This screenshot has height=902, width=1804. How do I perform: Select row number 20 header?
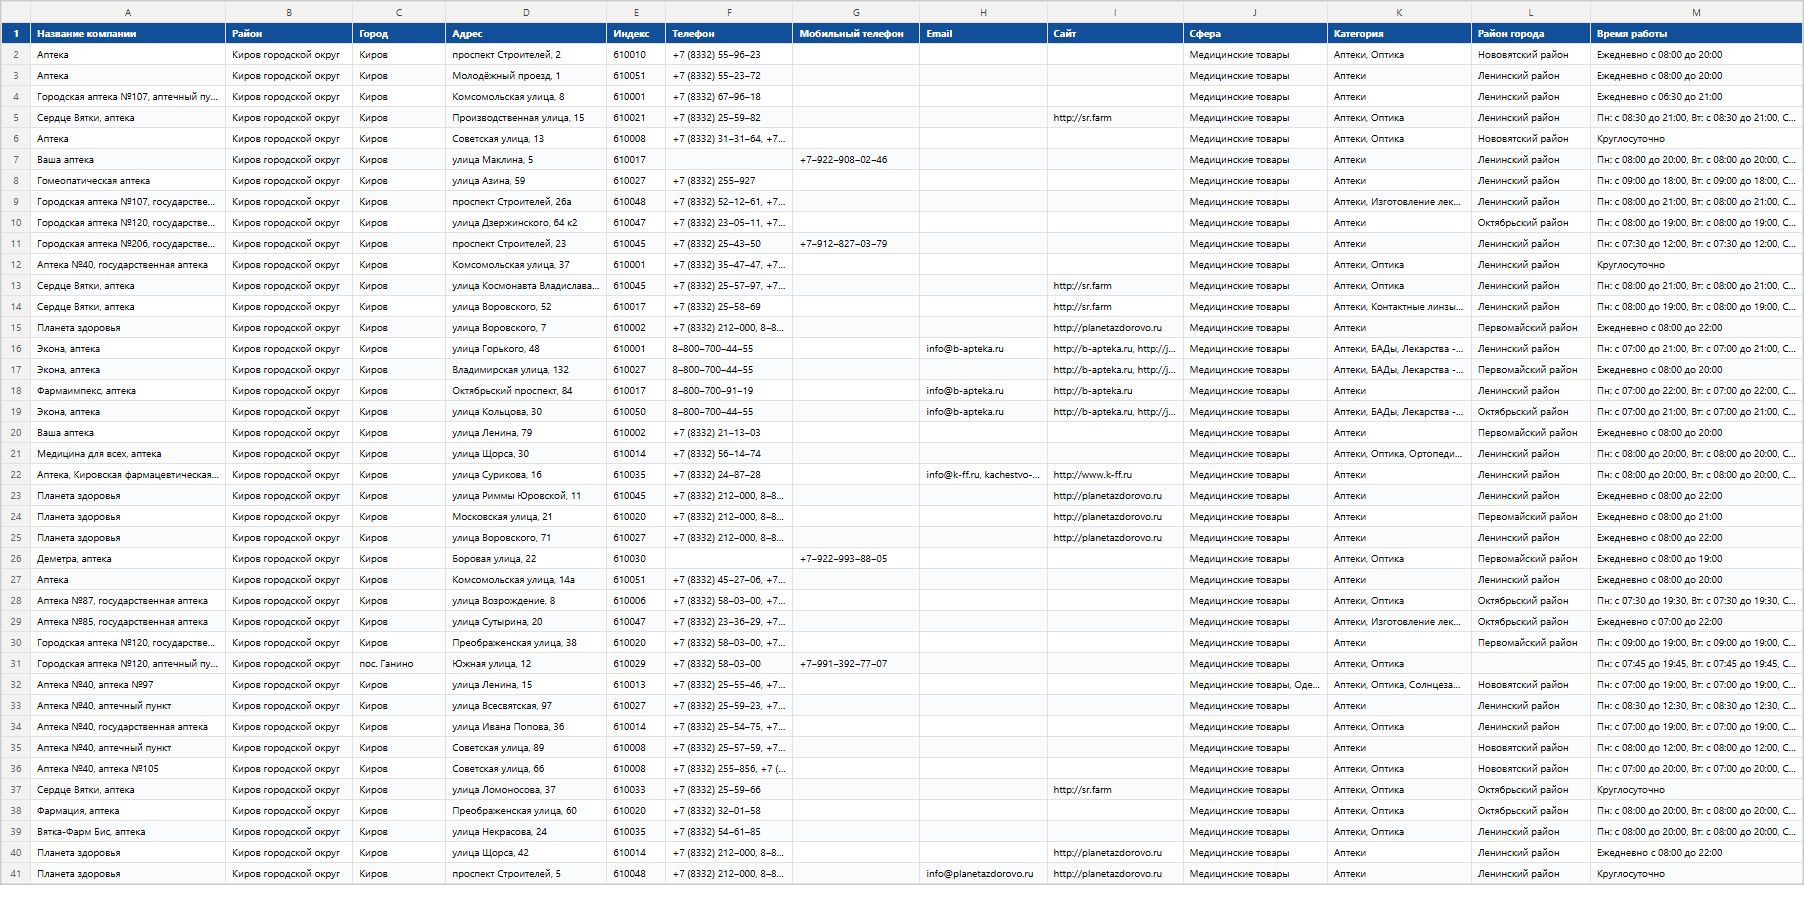[15, 433]
